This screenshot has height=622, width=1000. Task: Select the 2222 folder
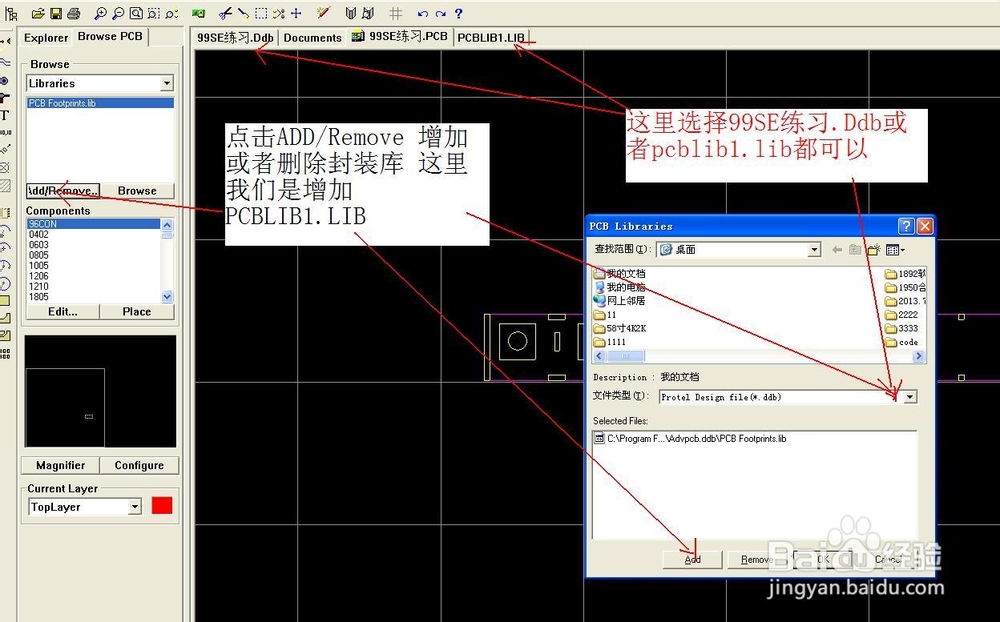902,315
